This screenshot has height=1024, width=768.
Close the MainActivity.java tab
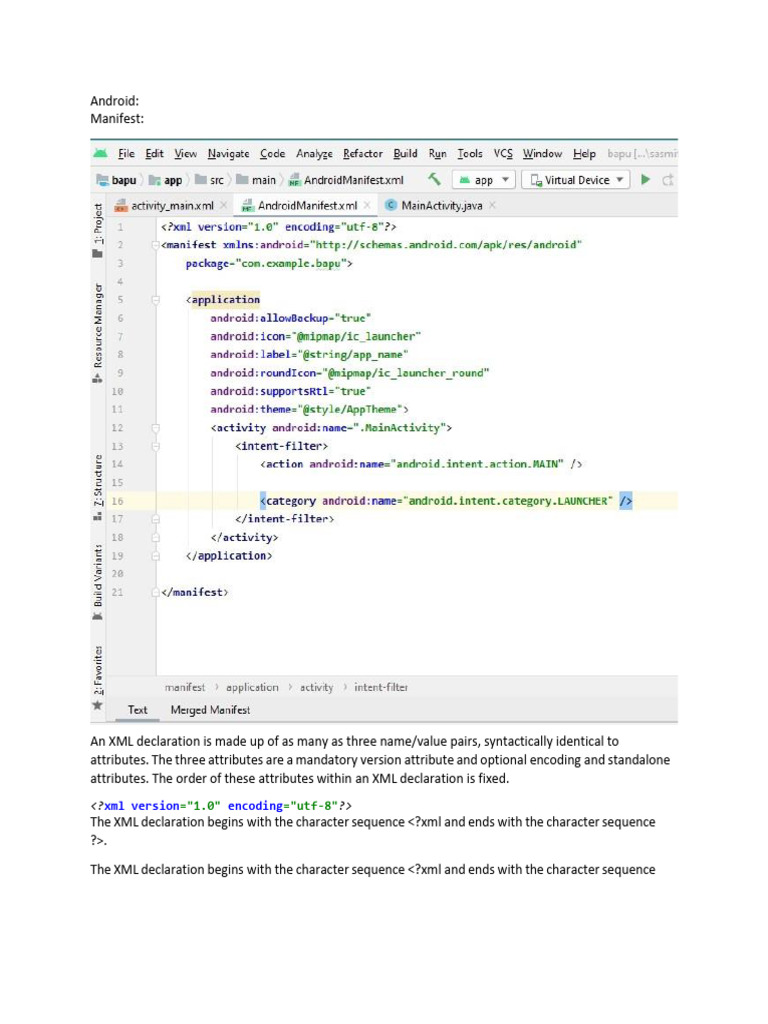coord(492,206)
